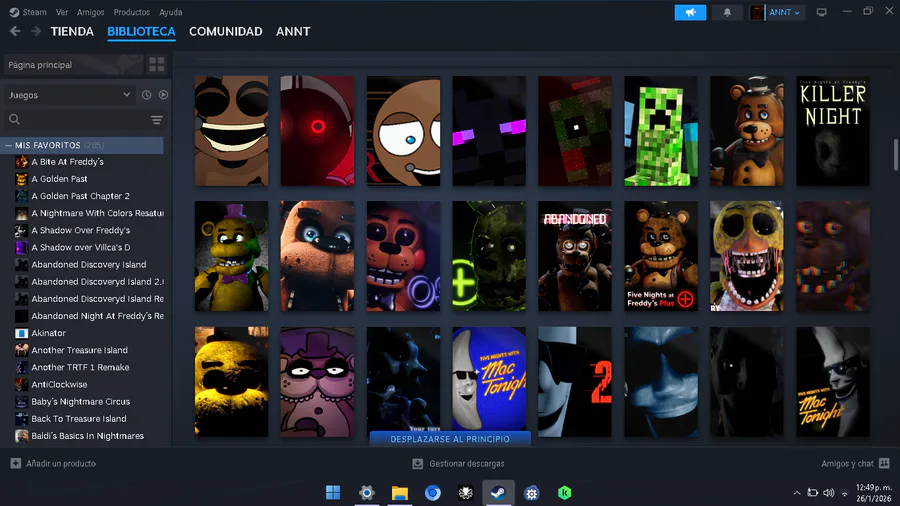Go forward with the right arrow
This screenshot has width=900, height=506.
[x=36, y=32]
